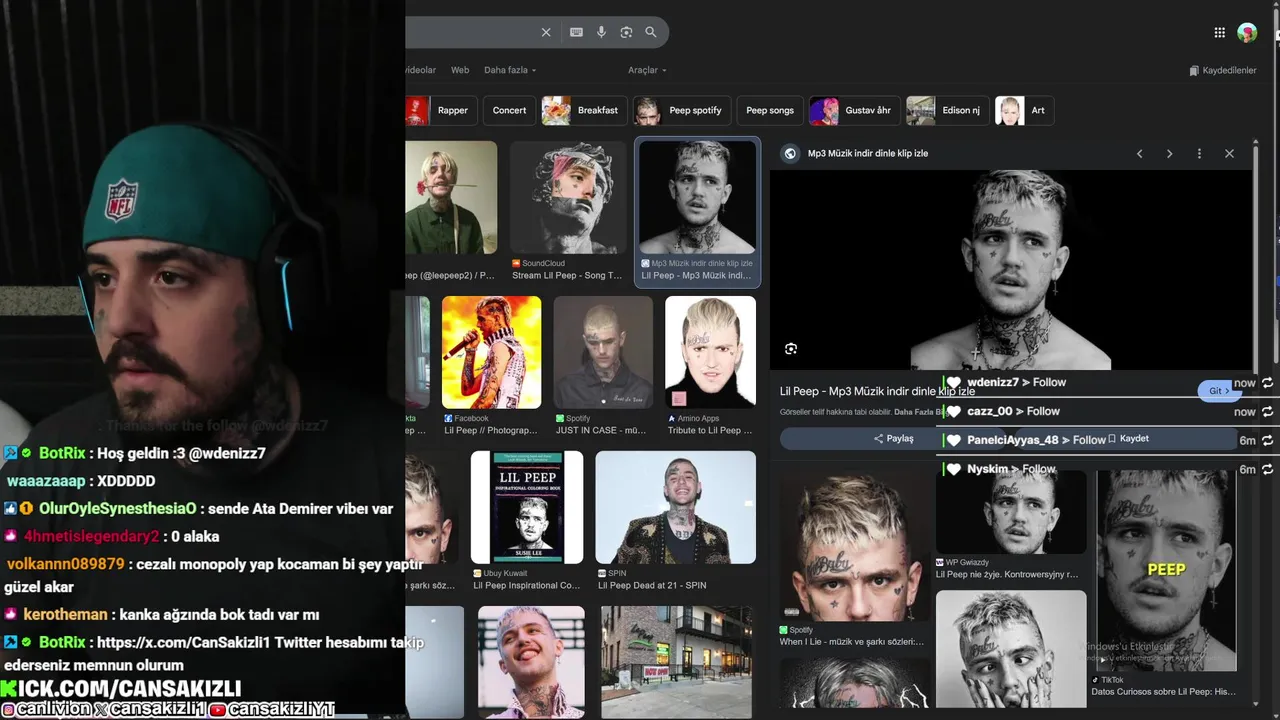Clear the search box with the X icon

pyautogui.click(x=546, y=32)
